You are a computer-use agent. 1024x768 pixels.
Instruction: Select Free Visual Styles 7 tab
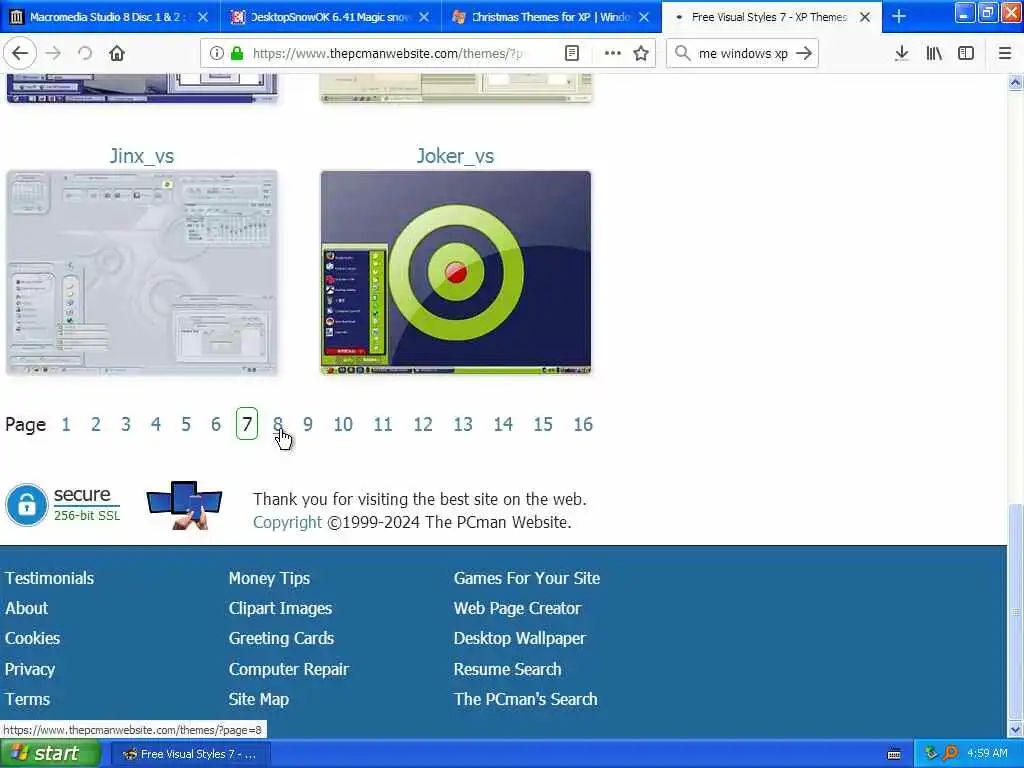(771, 16)
